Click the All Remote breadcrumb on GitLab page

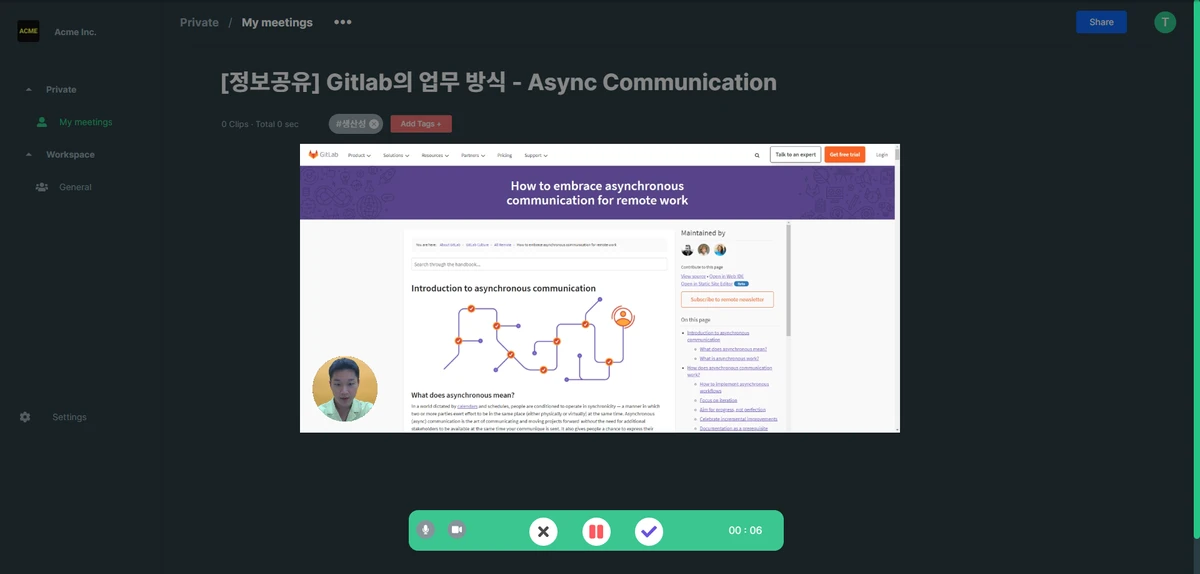(x=502, y=244)
